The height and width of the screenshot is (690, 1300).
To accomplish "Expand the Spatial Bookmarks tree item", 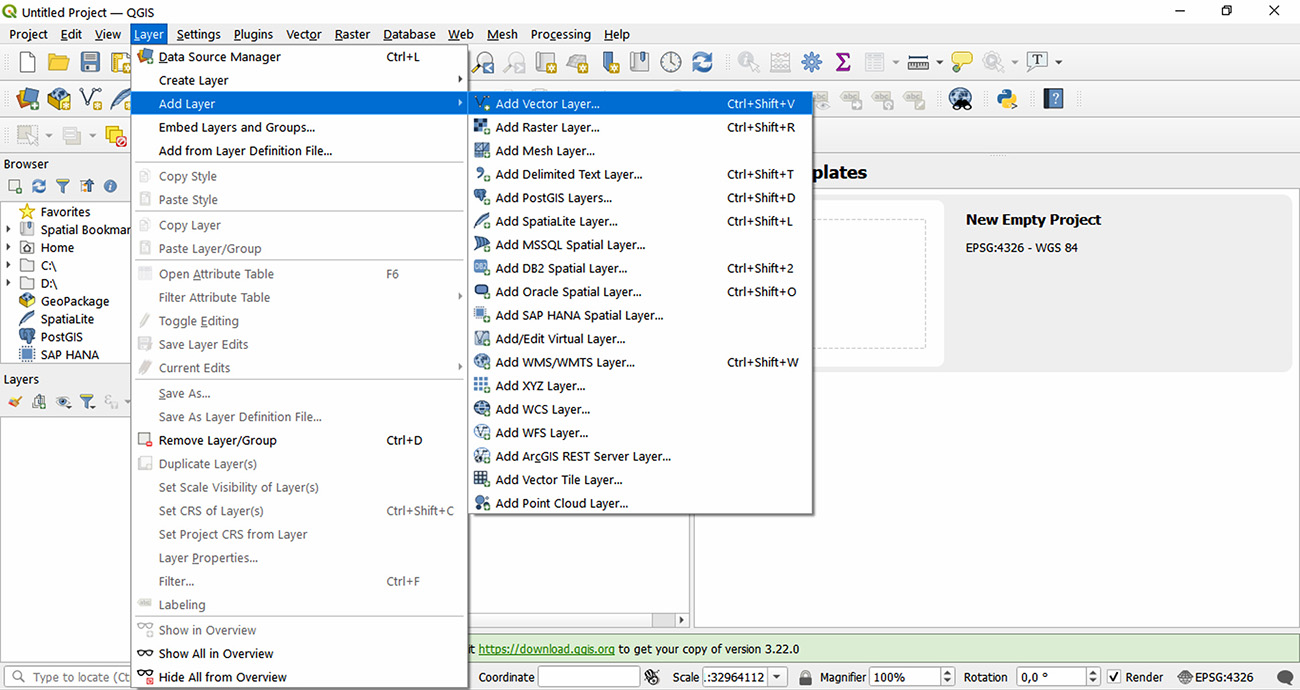I will tap(9, 230).
